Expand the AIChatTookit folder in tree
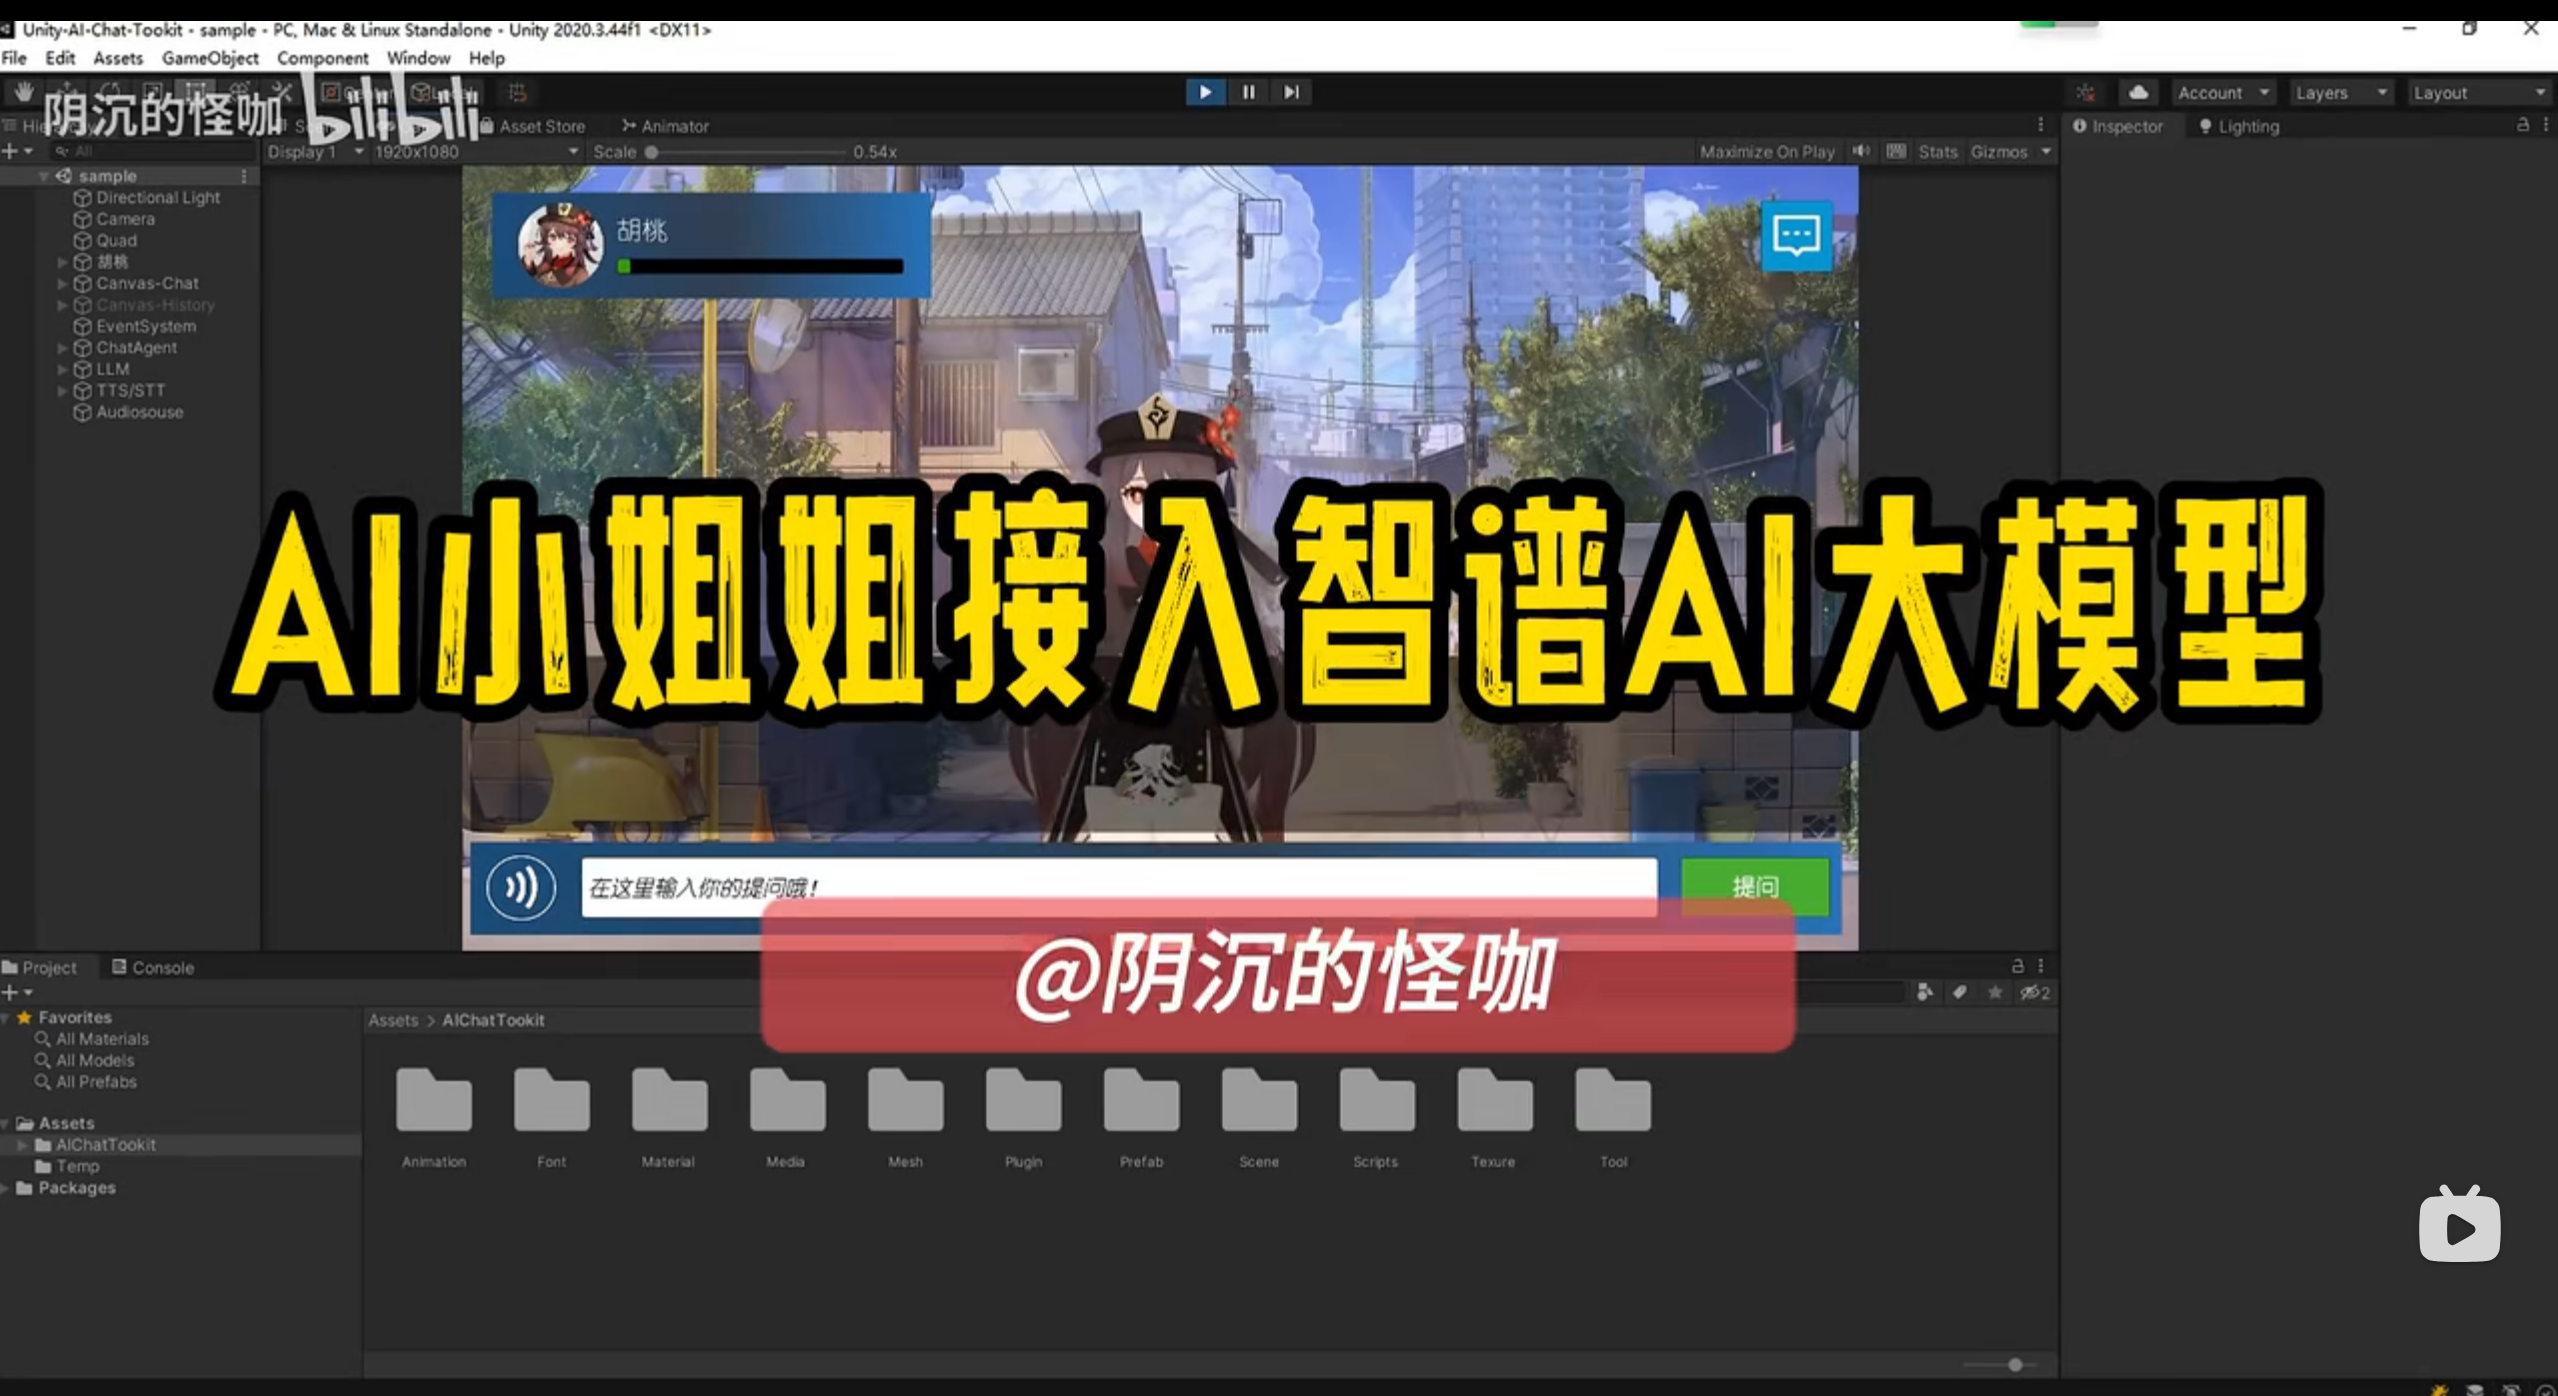 [22, 1145]
